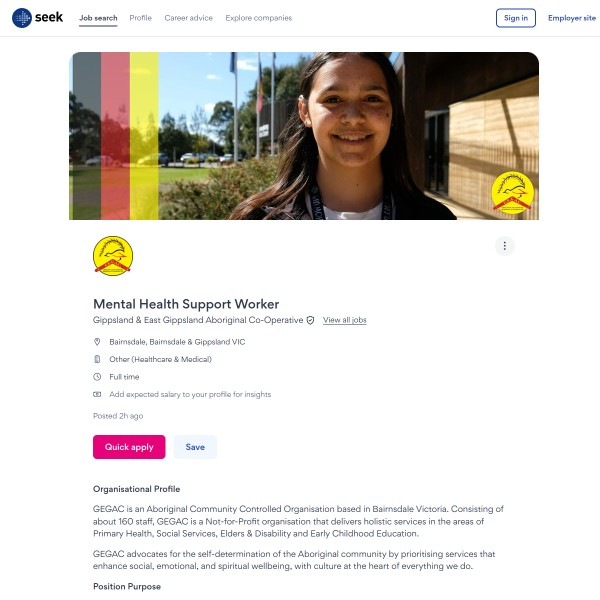The height and width of the screenshot is (600, 600).
Task: Save this job listing
Action: tap(195, 447)
